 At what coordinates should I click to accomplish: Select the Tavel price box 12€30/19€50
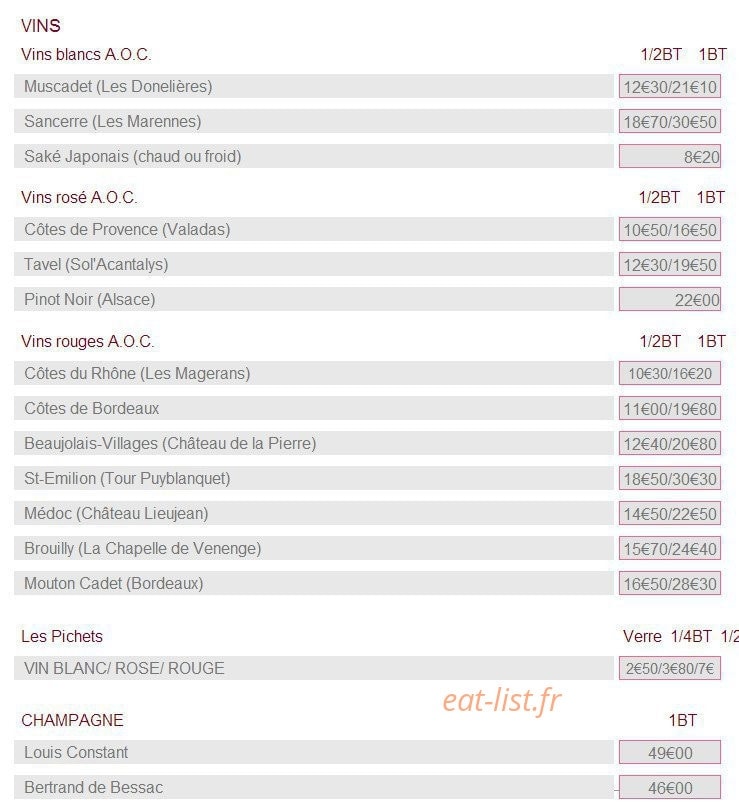[669, 265]
